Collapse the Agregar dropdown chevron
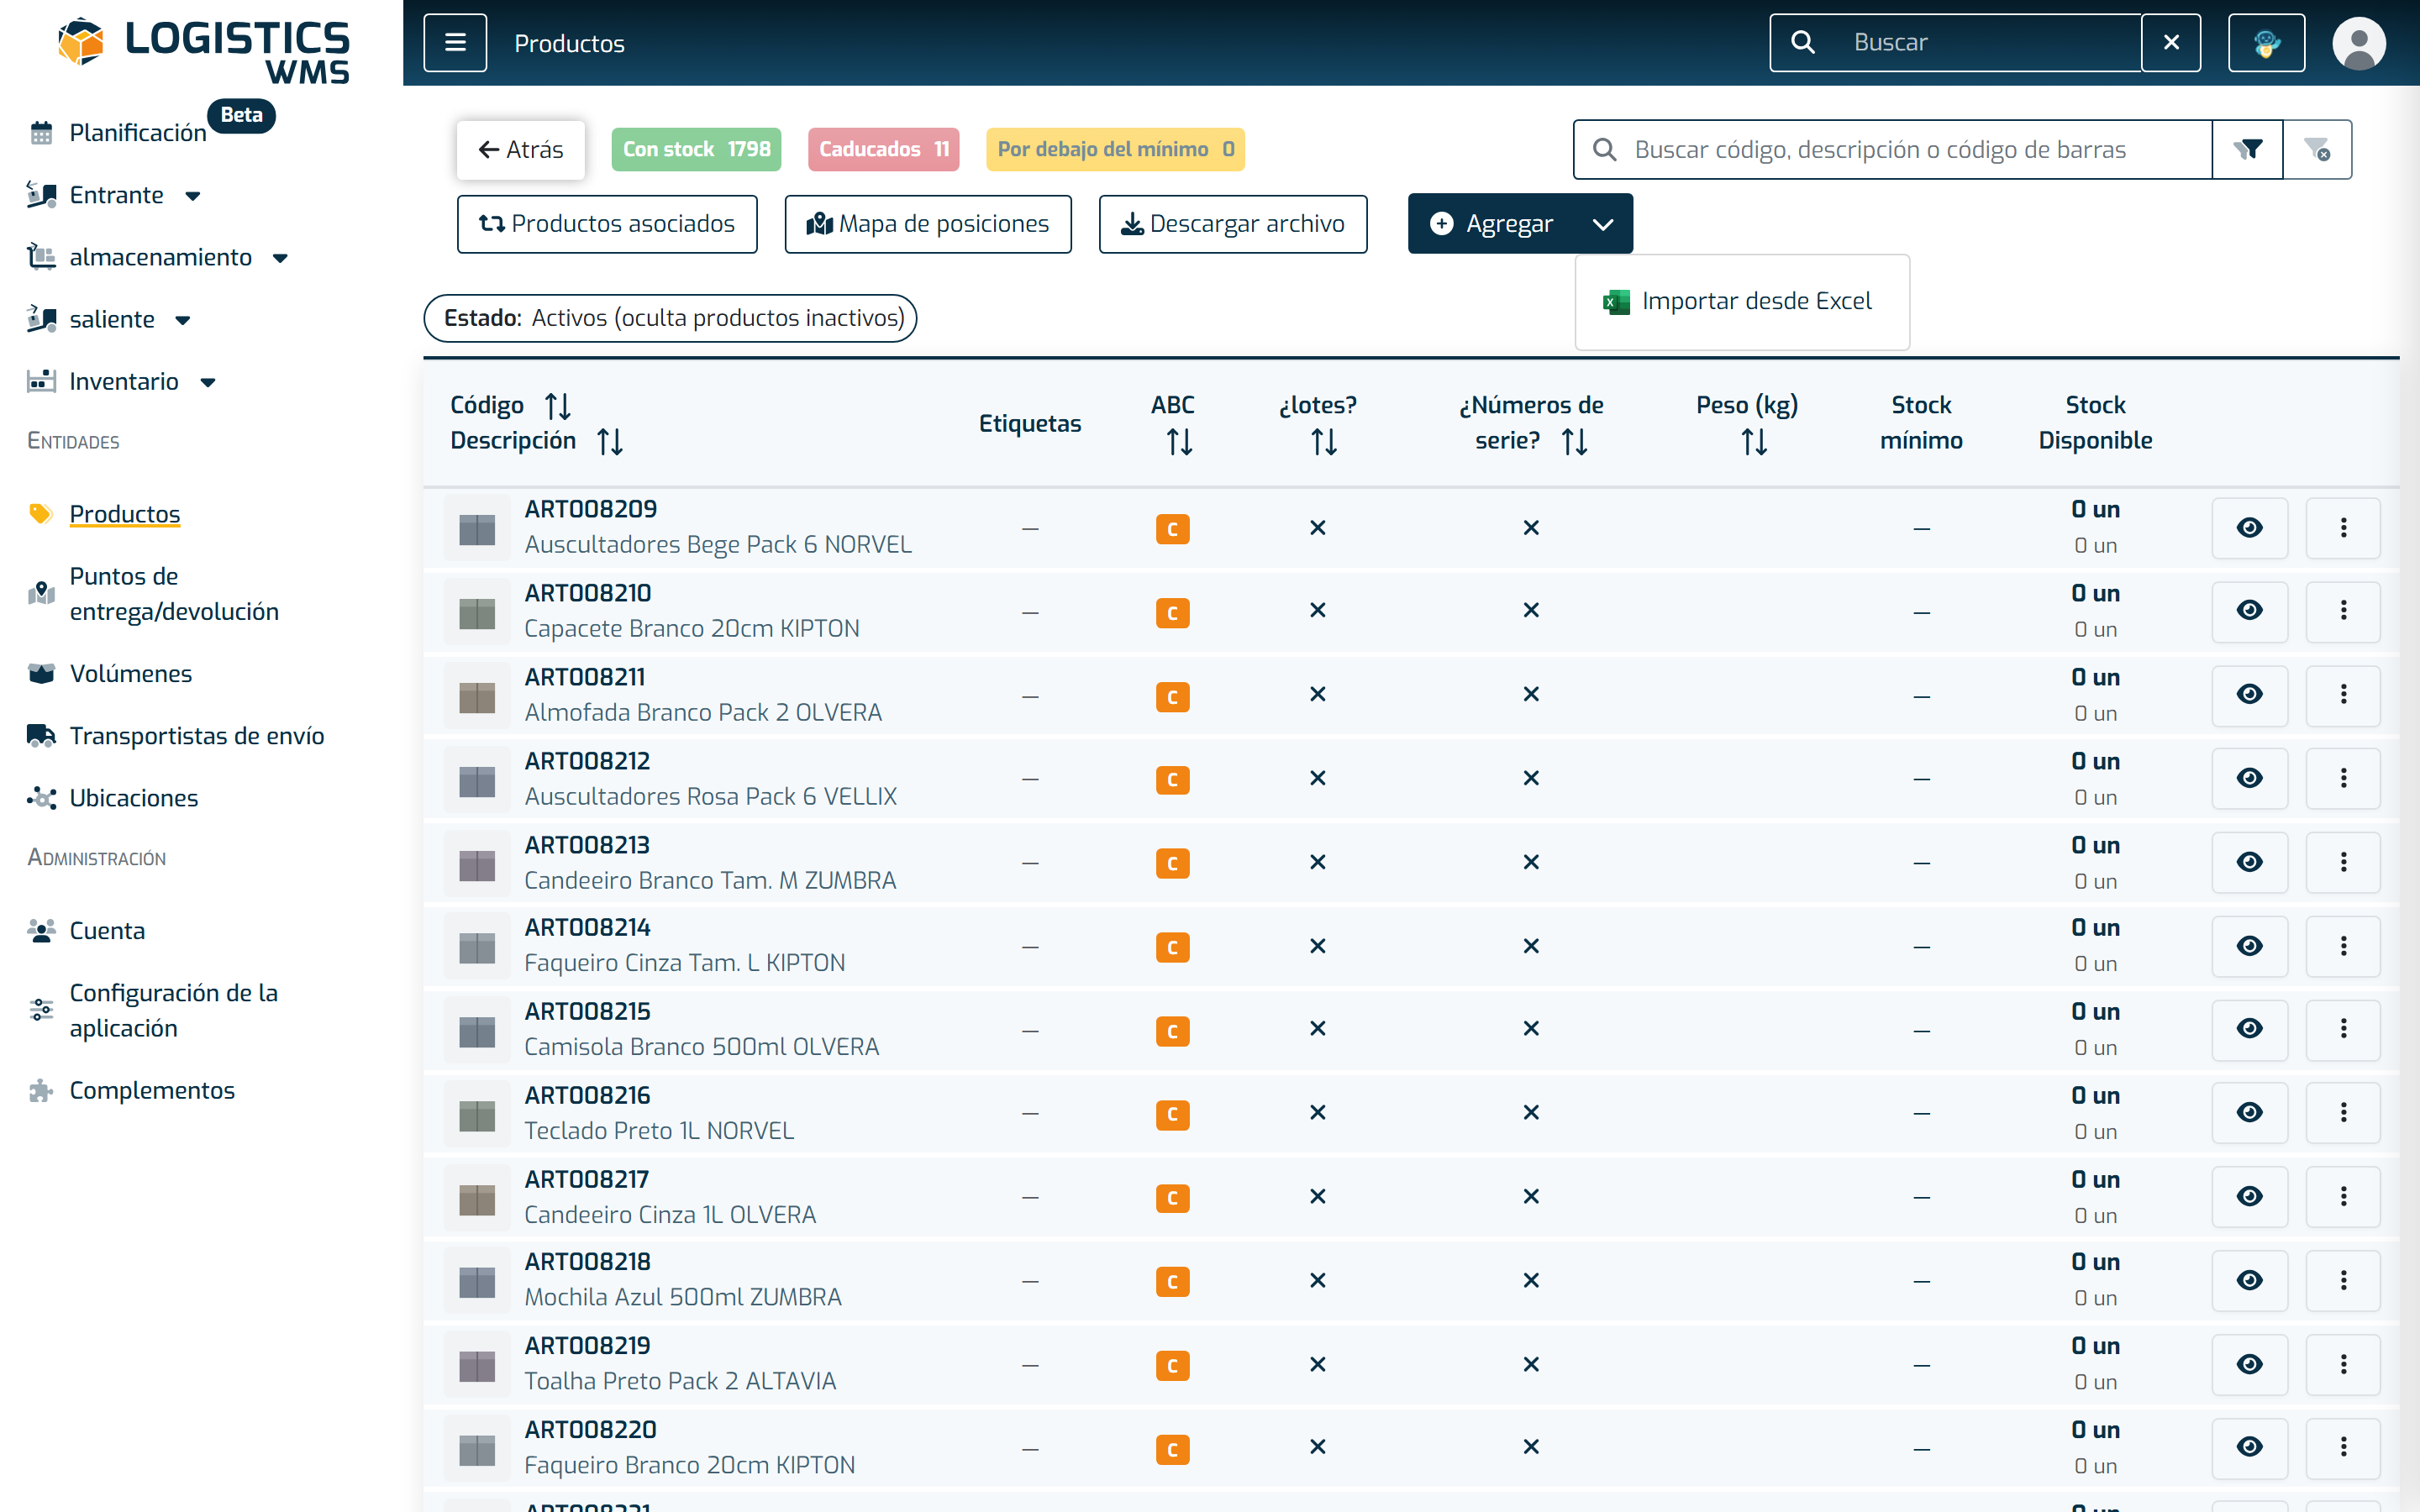This screenshot has height=1512, width=2420. pos(1603,224)
